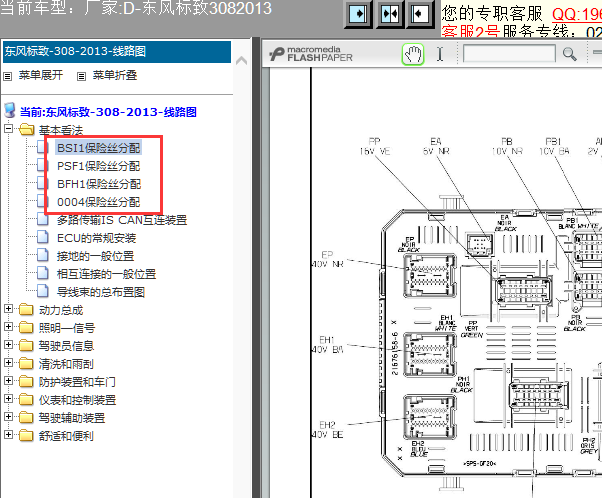Click the 仪表和控制装置 folder icon
The image size is (602, 498).
click(26, 399)
